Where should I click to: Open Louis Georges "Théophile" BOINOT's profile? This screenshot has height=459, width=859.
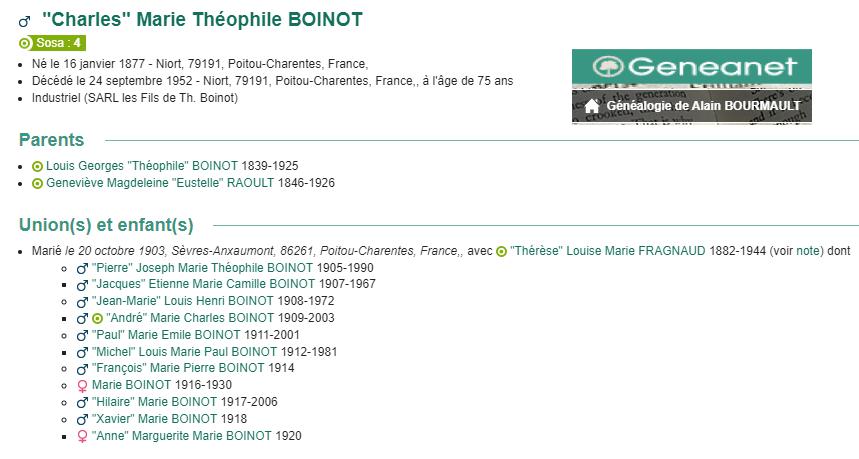click(x=142, y=166)
